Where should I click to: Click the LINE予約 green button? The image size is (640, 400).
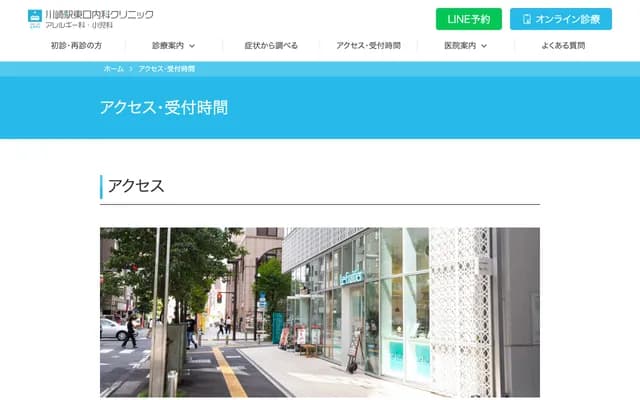tap(469, 19)
